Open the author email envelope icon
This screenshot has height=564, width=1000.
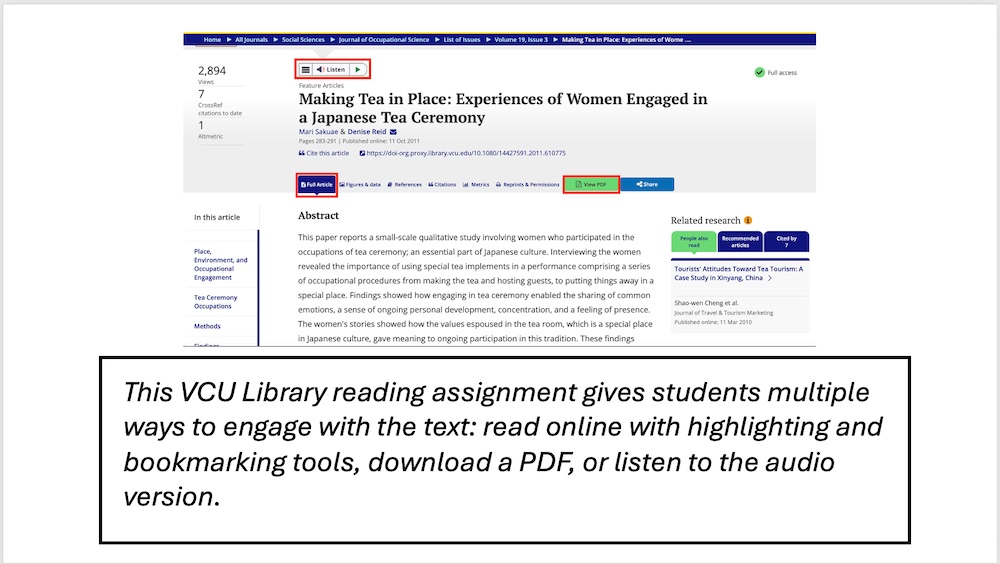click(x=393, y=132)
